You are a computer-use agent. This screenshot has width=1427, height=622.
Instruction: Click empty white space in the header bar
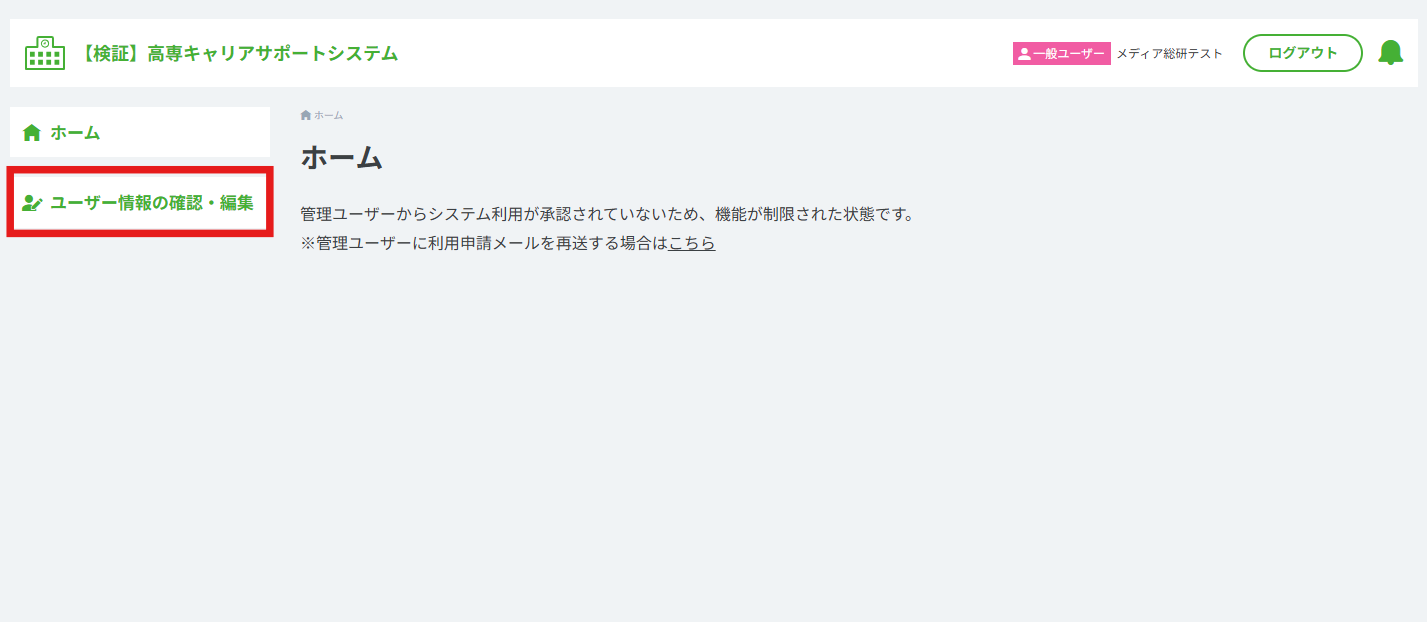[x=700, y=53]
